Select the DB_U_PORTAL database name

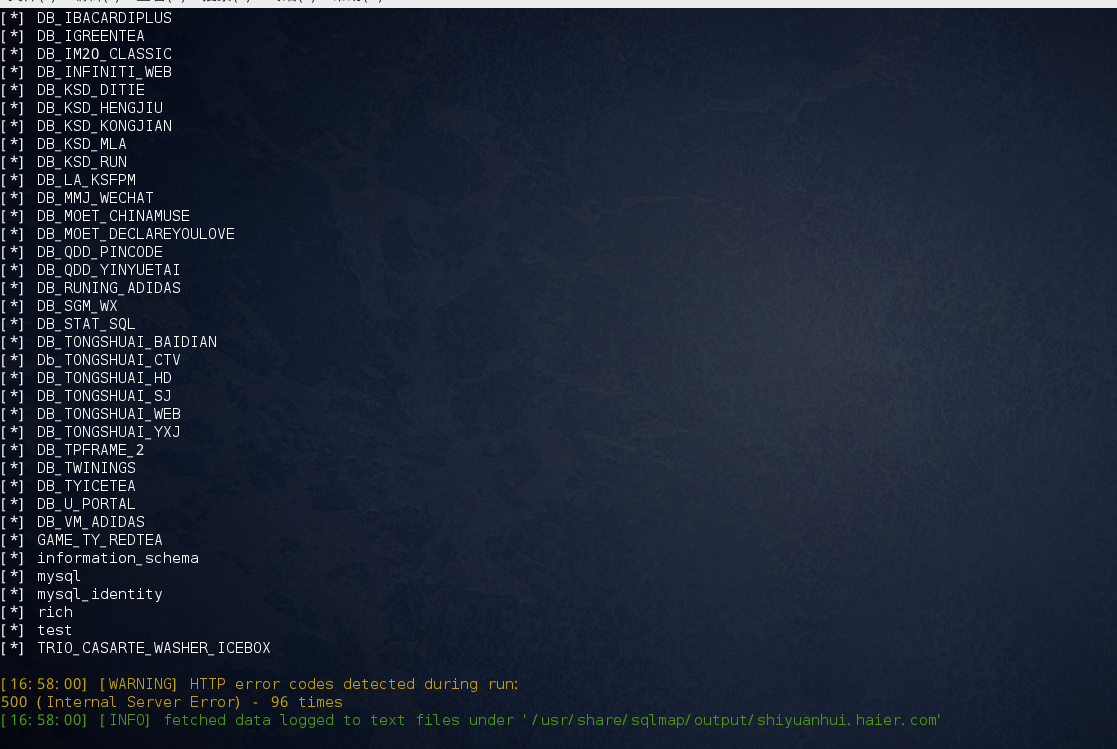pos(86,504)
